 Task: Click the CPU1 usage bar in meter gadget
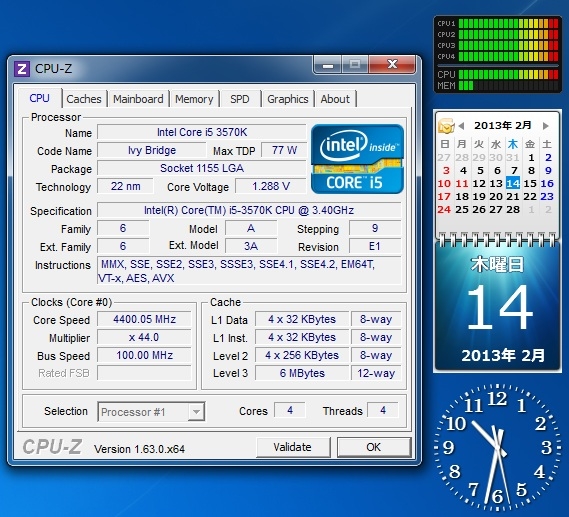point(508,24)
